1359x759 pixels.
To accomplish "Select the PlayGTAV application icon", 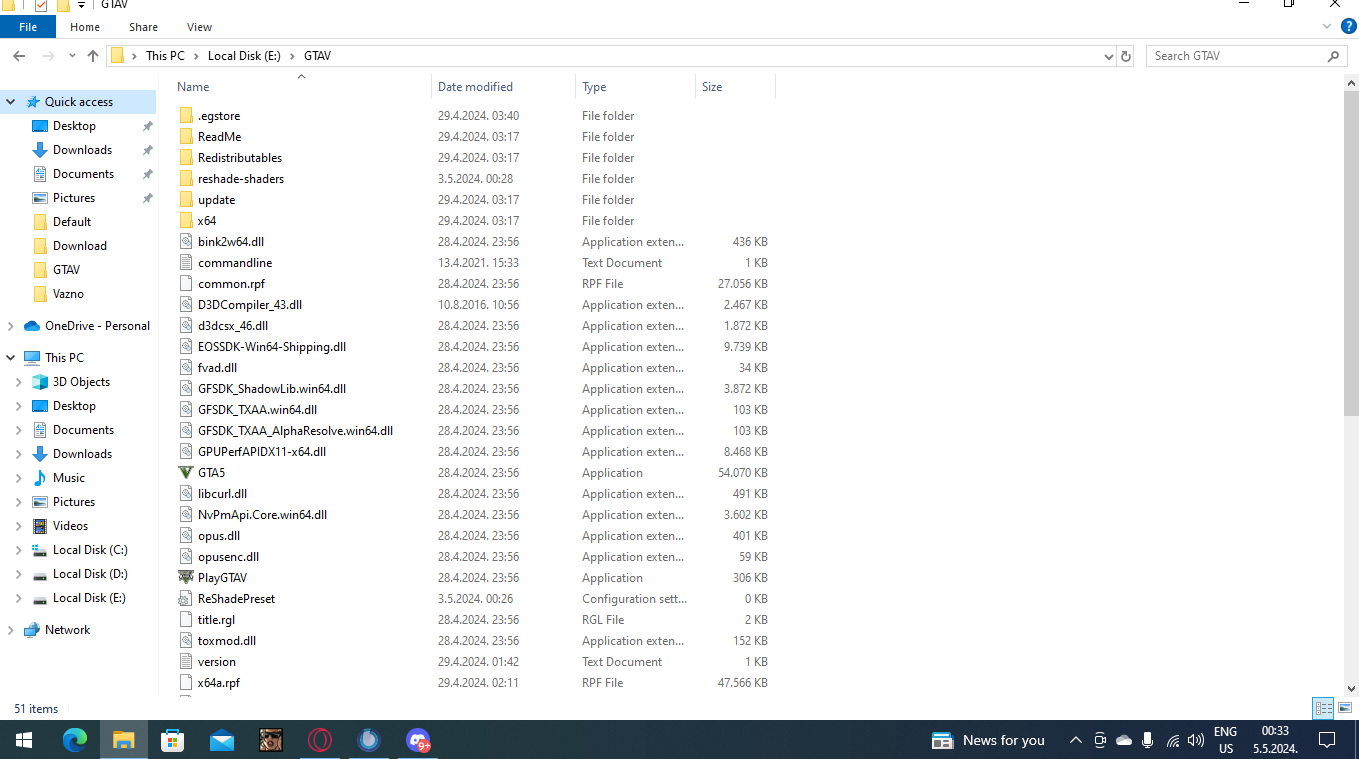I will click(186, 577).
